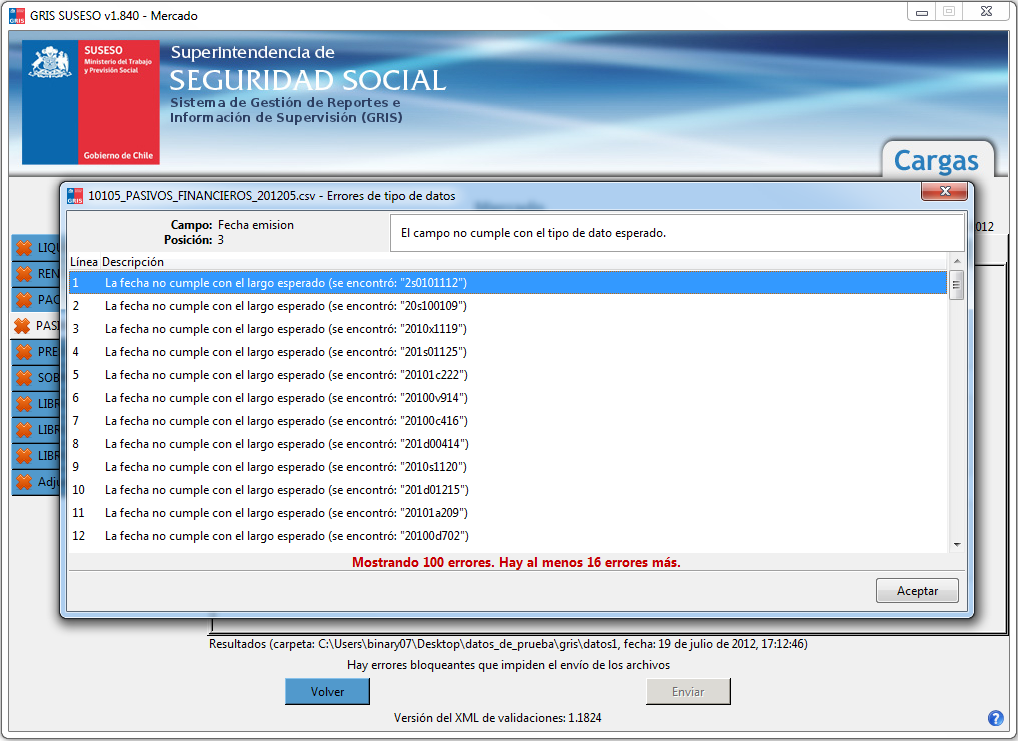Select error line 1 with "2s0101112"
Screen dimensions: 1018x741
(x=508, y=283)
